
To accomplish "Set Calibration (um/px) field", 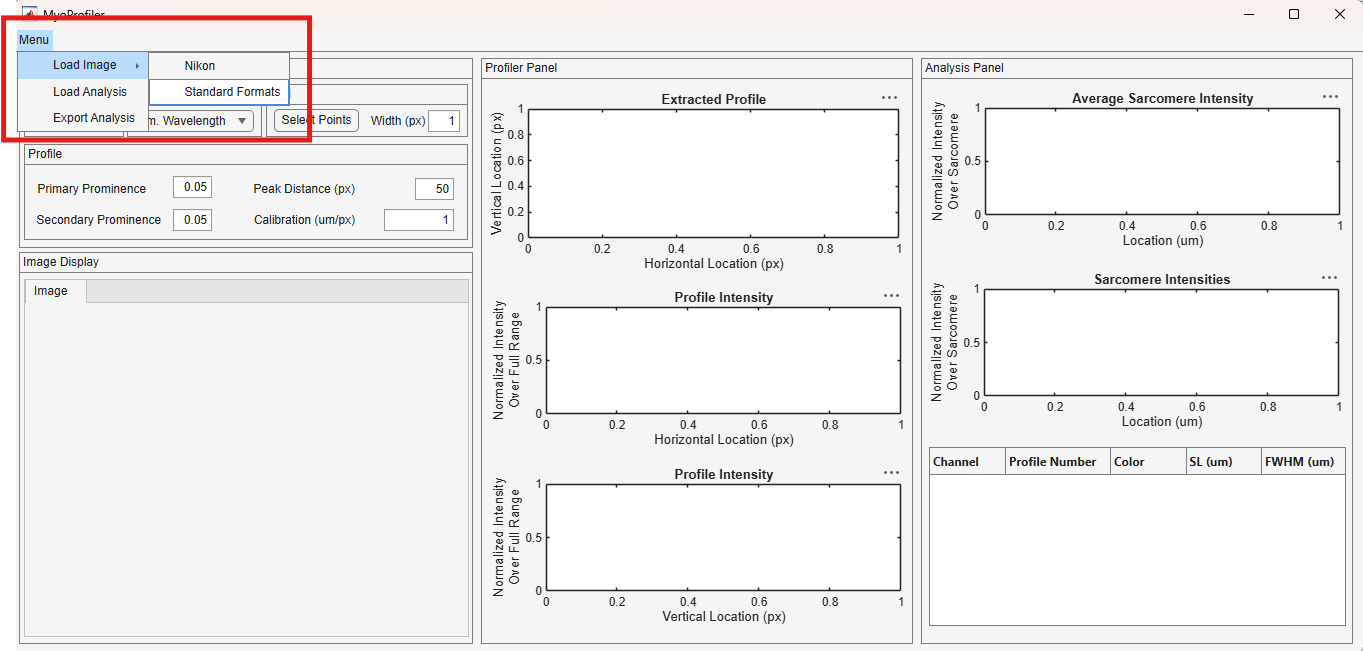I will [419, 220].
